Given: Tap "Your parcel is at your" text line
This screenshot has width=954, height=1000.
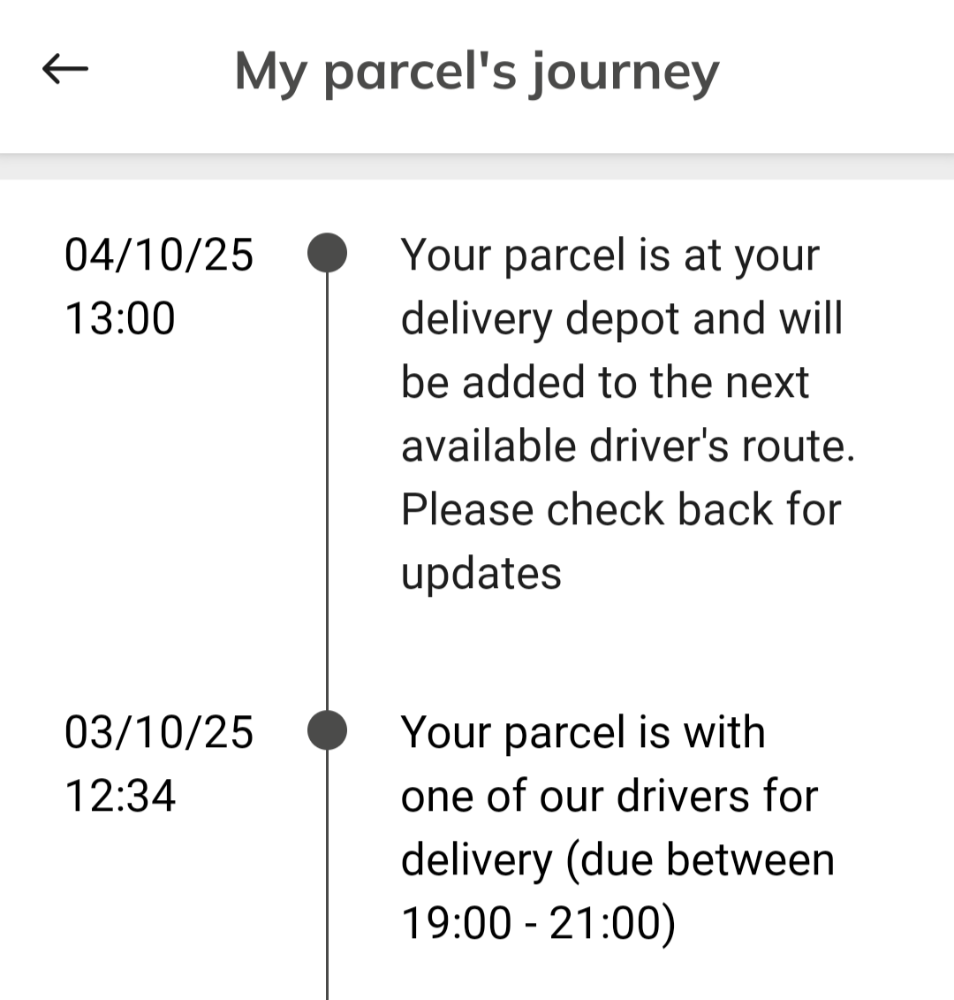Looking at the screenshot, I should [609, 256].
